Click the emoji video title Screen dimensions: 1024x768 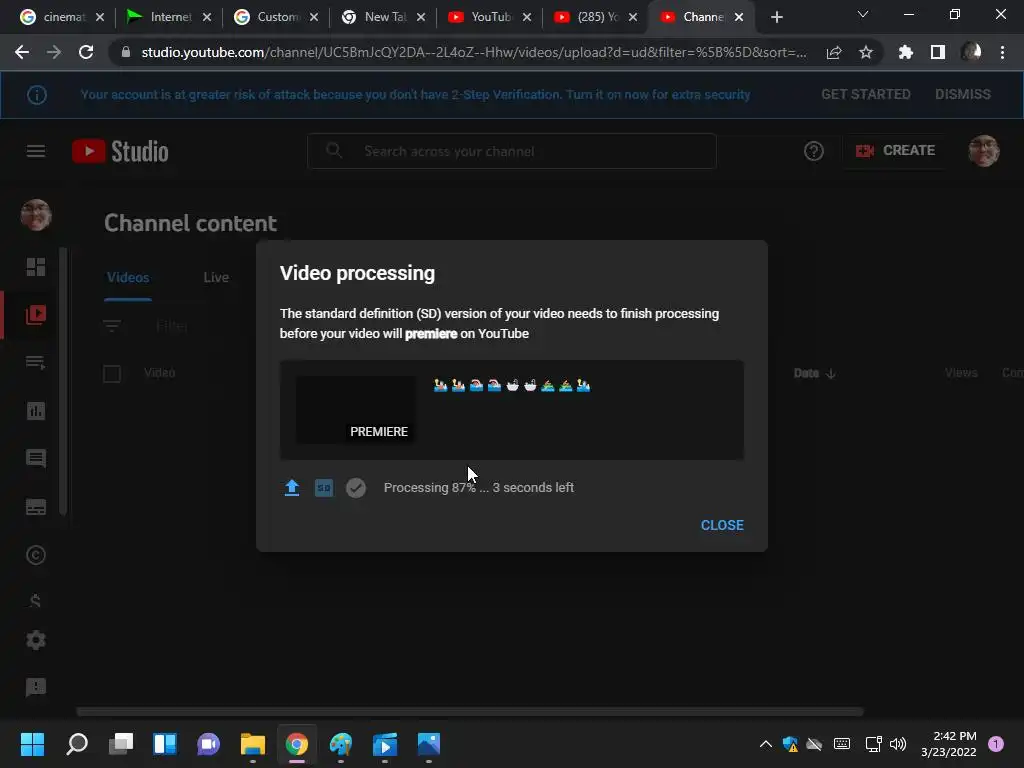click(512, 385)
